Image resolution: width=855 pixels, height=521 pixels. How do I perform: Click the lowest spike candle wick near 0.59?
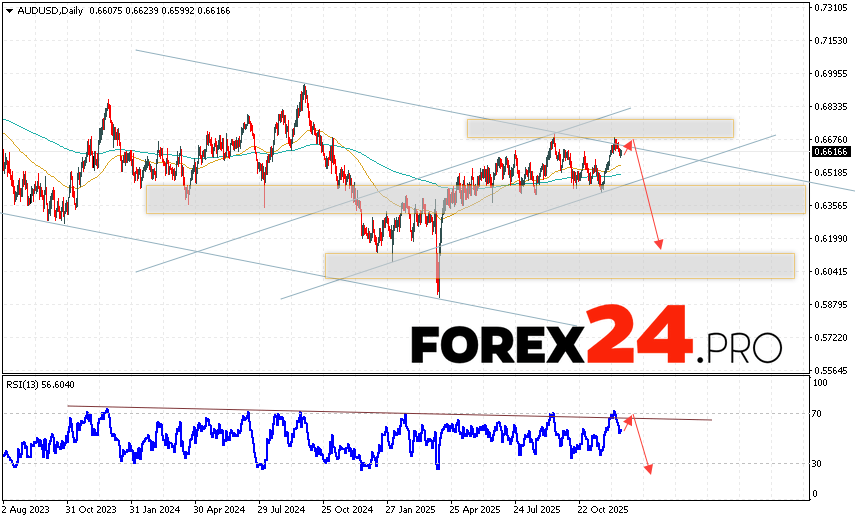point(440,294)
